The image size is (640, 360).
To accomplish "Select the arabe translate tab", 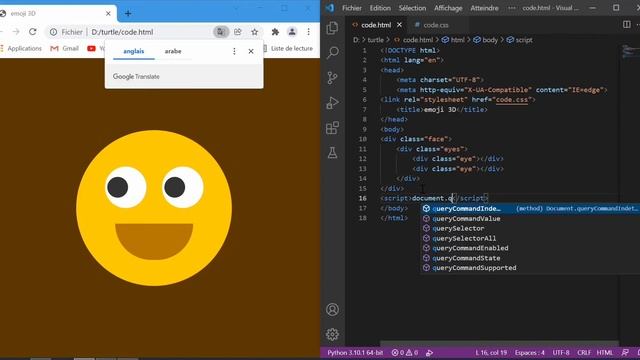I will tap(173, 51).
